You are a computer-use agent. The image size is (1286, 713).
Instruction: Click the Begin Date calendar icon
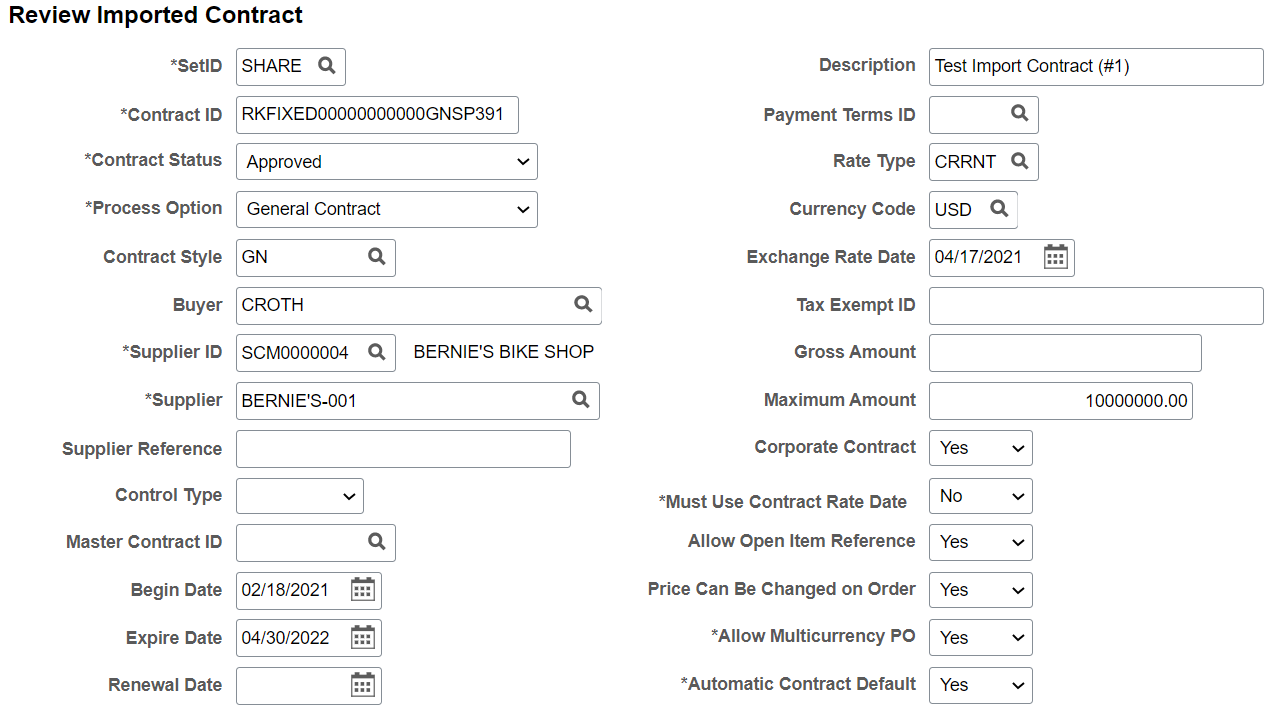pos(362,590)
